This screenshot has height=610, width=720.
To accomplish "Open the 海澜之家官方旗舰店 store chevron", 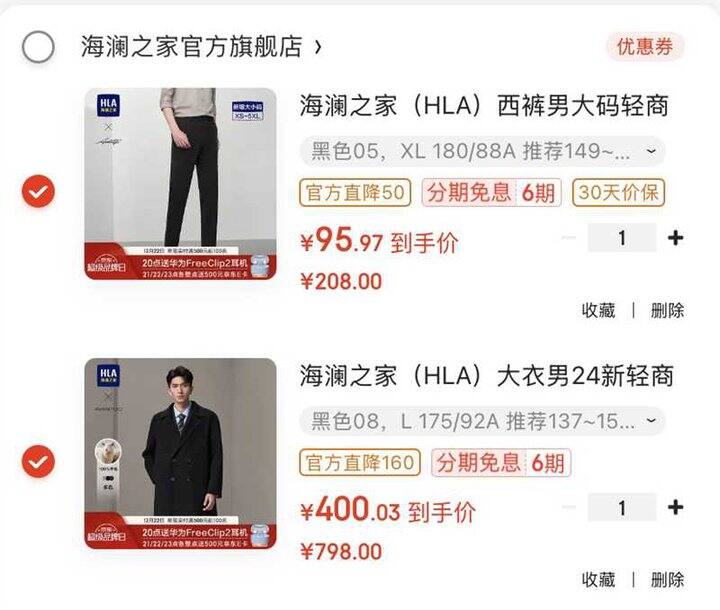I will point(318,46).
